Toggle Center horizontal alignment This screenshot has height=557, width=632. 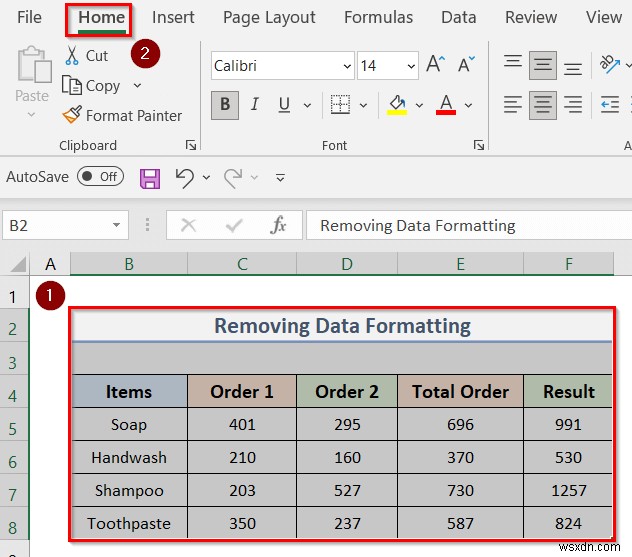[543, 105]
